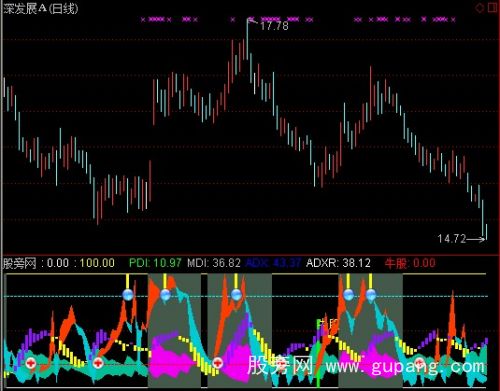Click the rightmost red plus marker
The height and width of the screenshot is (391, 500).
(419, 363)
